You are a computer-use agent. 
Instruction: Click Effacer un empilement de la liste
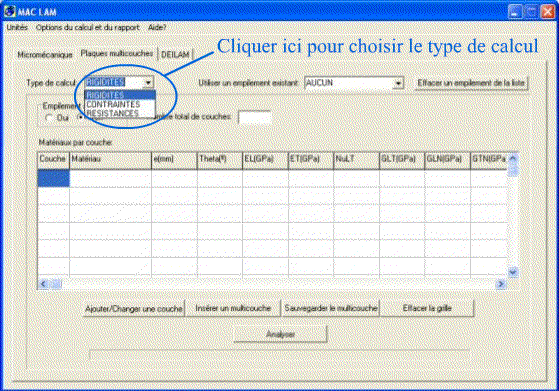point(471,83)
